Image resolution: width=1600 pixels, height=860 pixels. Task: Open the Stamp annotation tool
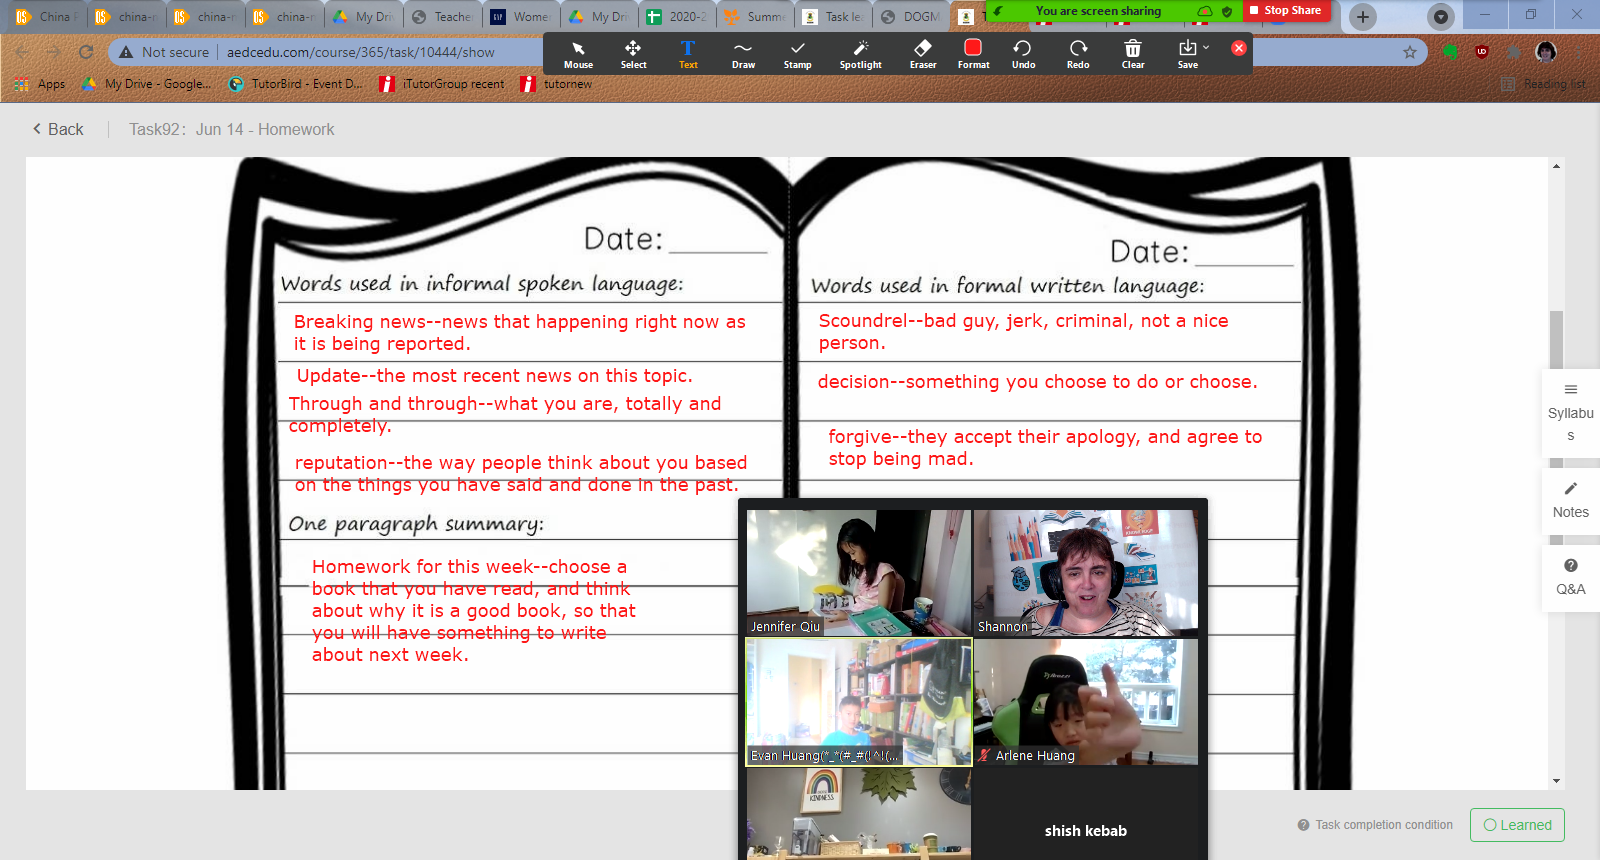[x=797, y=54]
